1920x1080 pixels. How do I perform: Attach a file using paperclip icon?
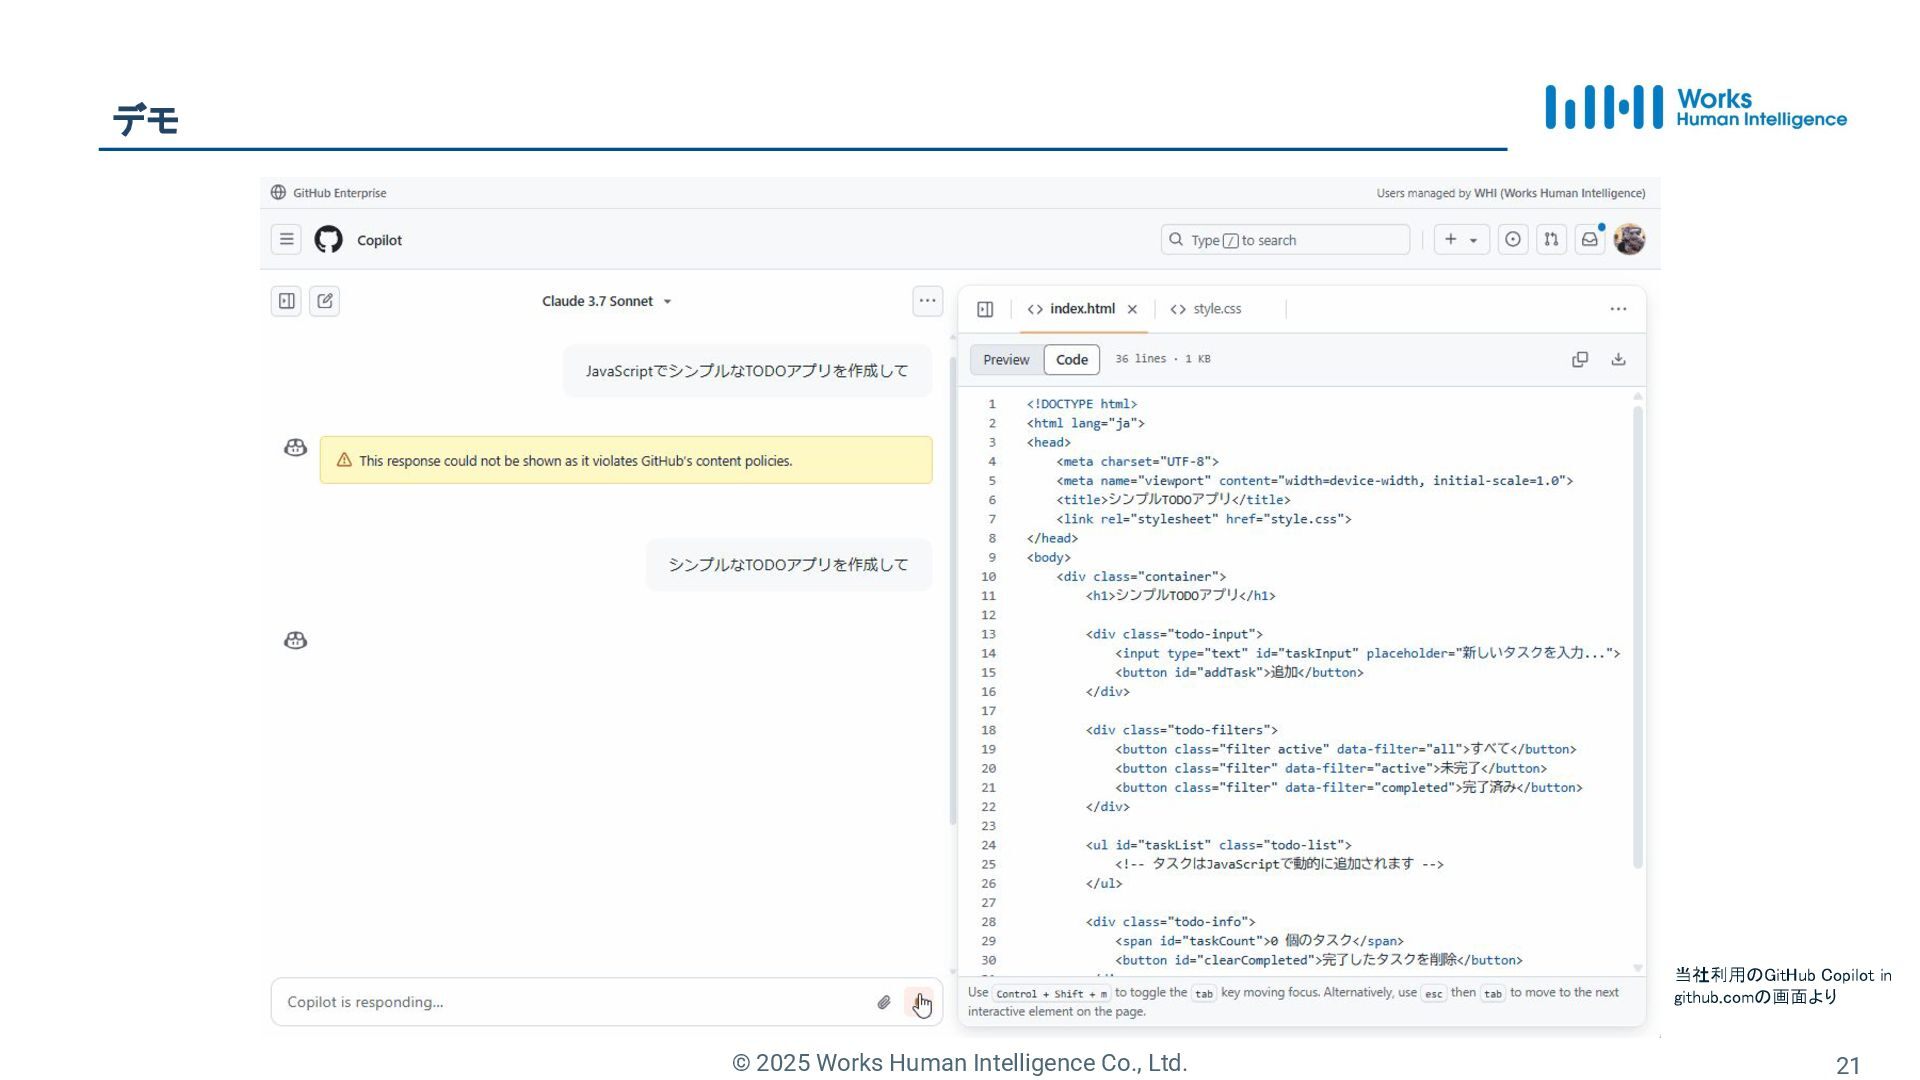point(884,1002)
